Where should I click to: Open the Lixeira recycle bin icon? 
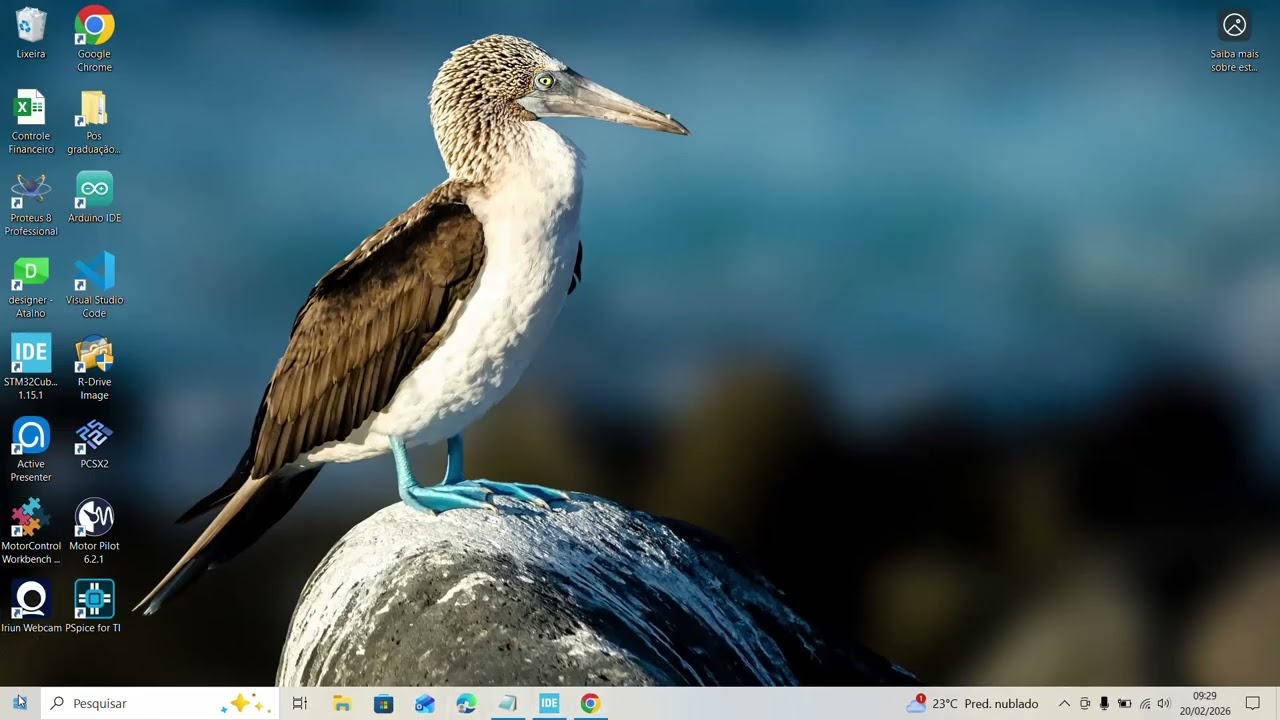(x=31, y=34)
